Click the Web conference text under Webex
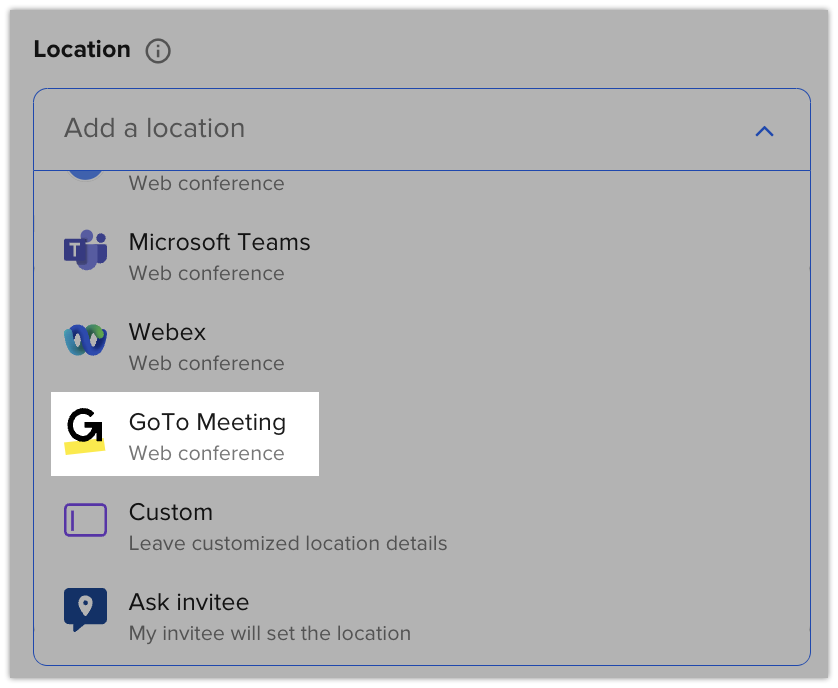Screen dimensions: 838x688 207,364
